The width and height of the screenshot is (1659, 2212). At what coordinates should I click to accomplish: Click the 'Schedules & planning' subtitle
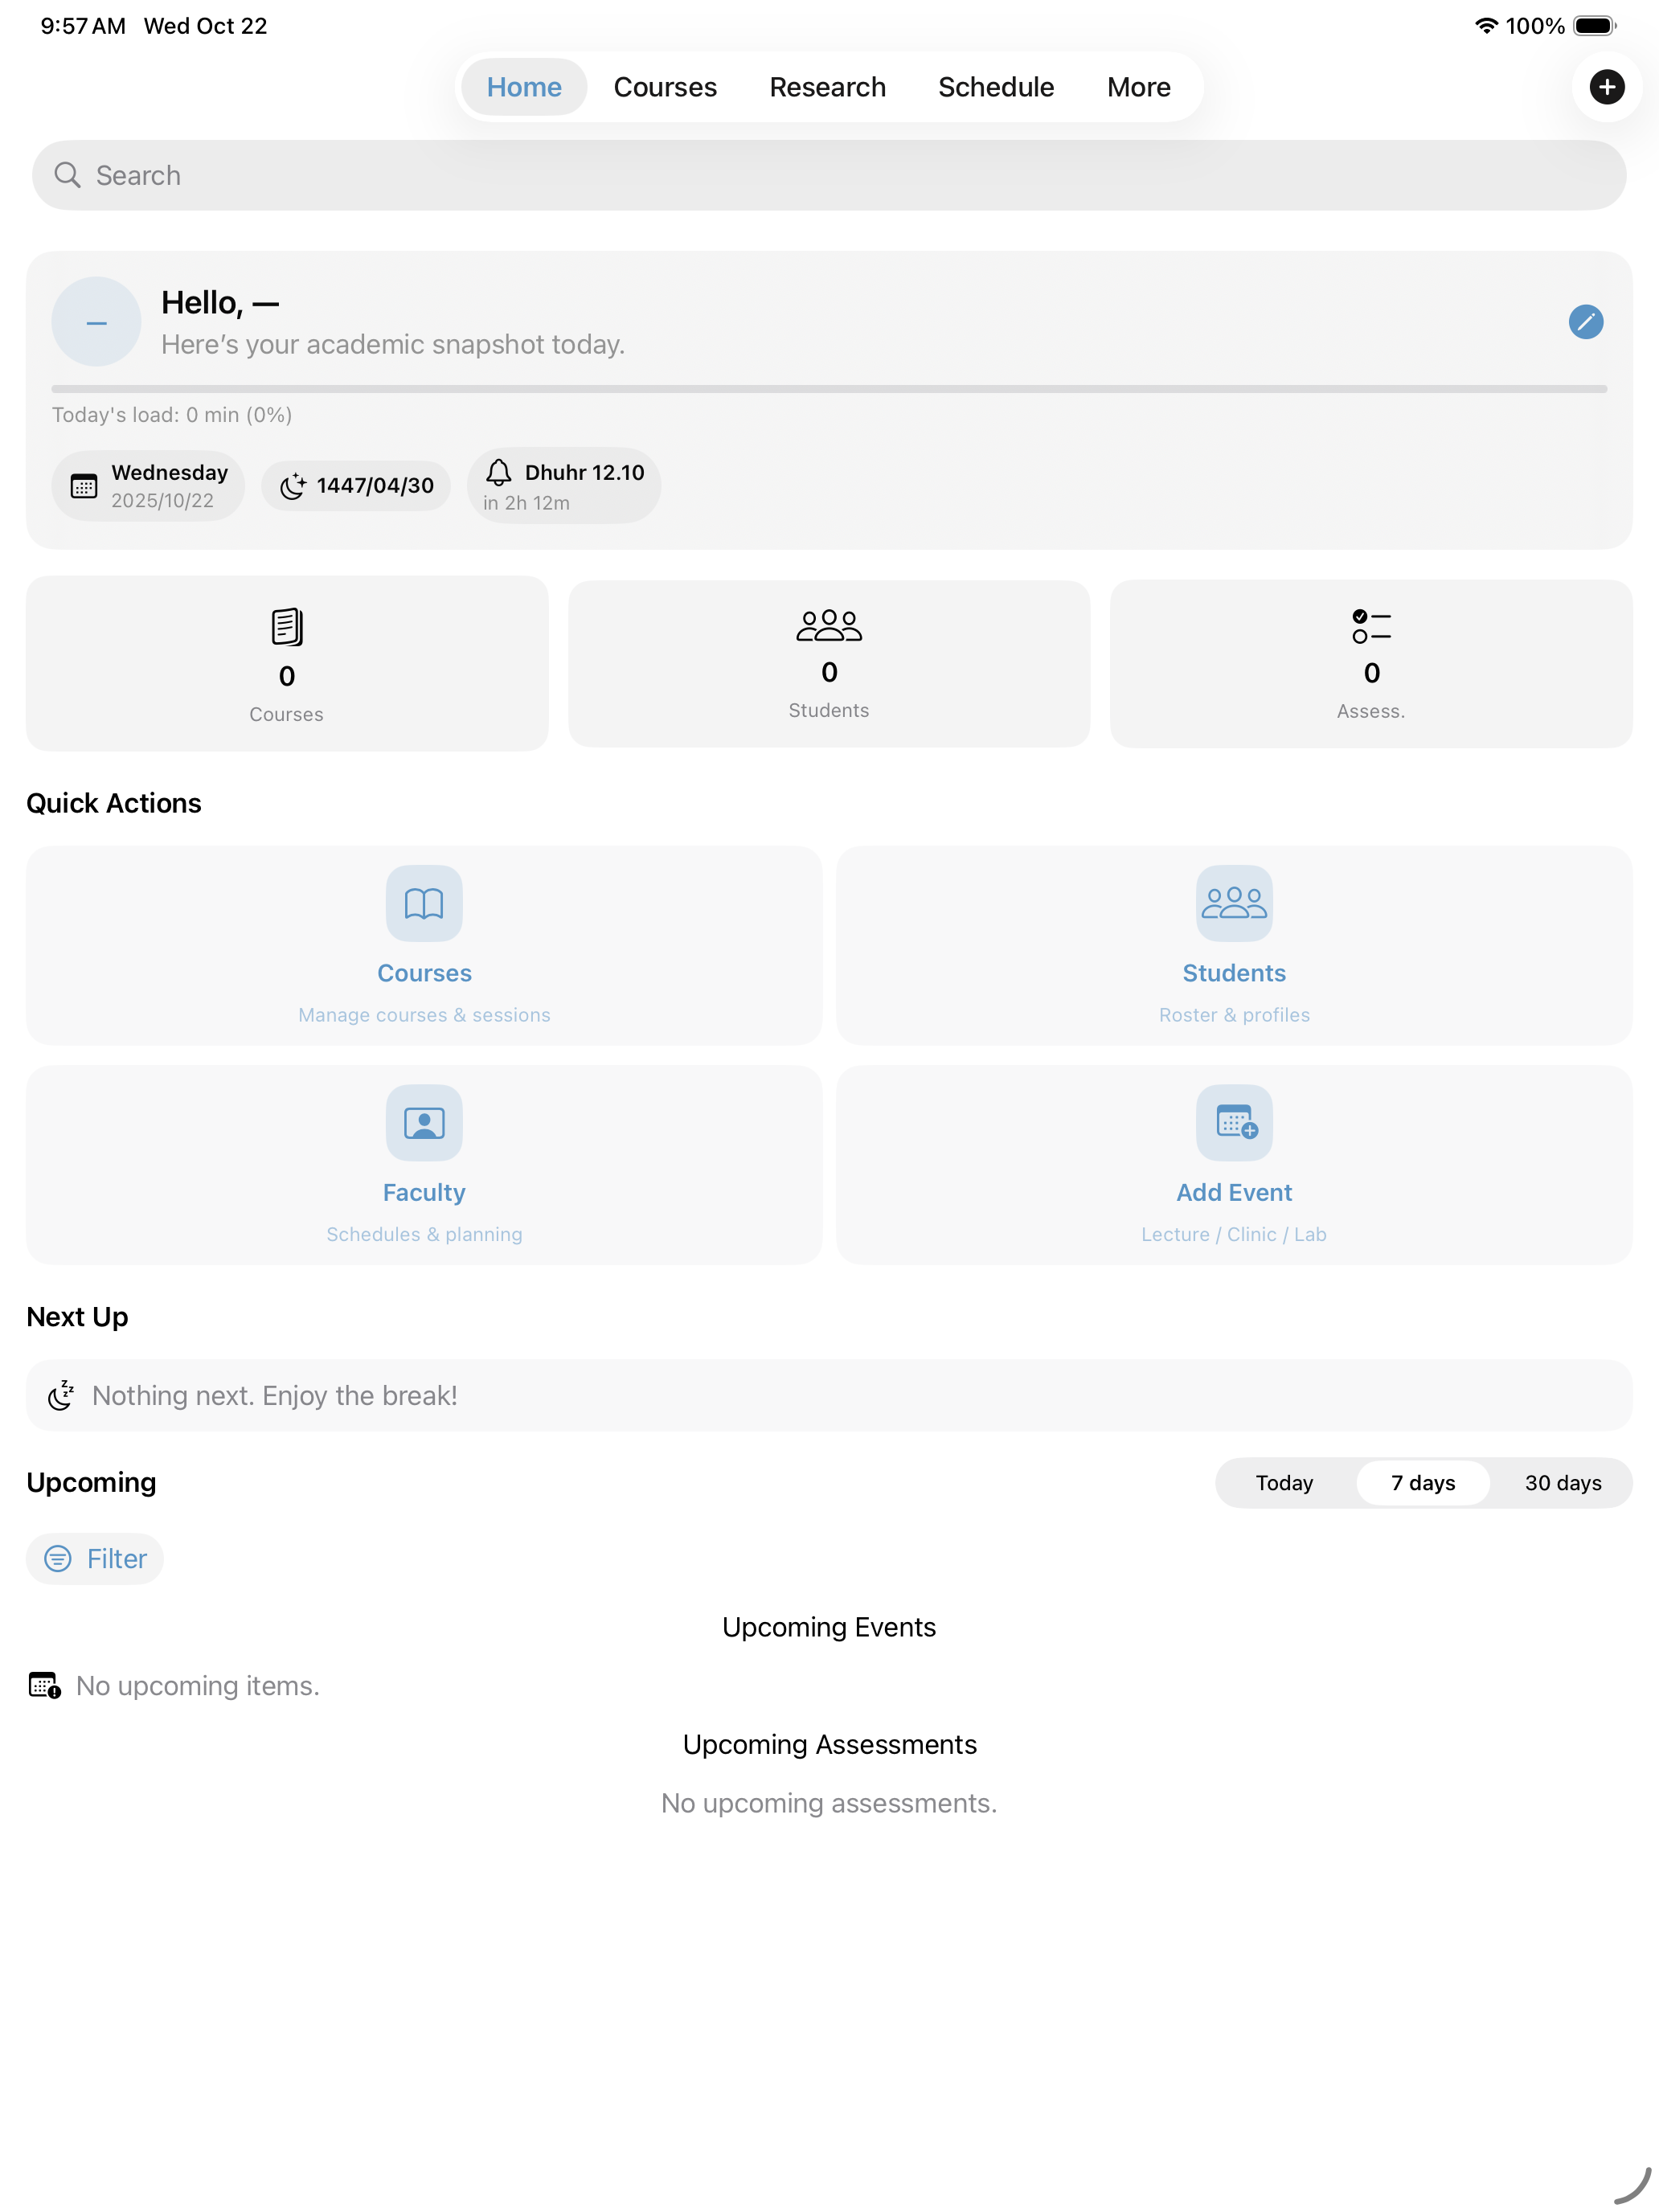click(424, 1234)
